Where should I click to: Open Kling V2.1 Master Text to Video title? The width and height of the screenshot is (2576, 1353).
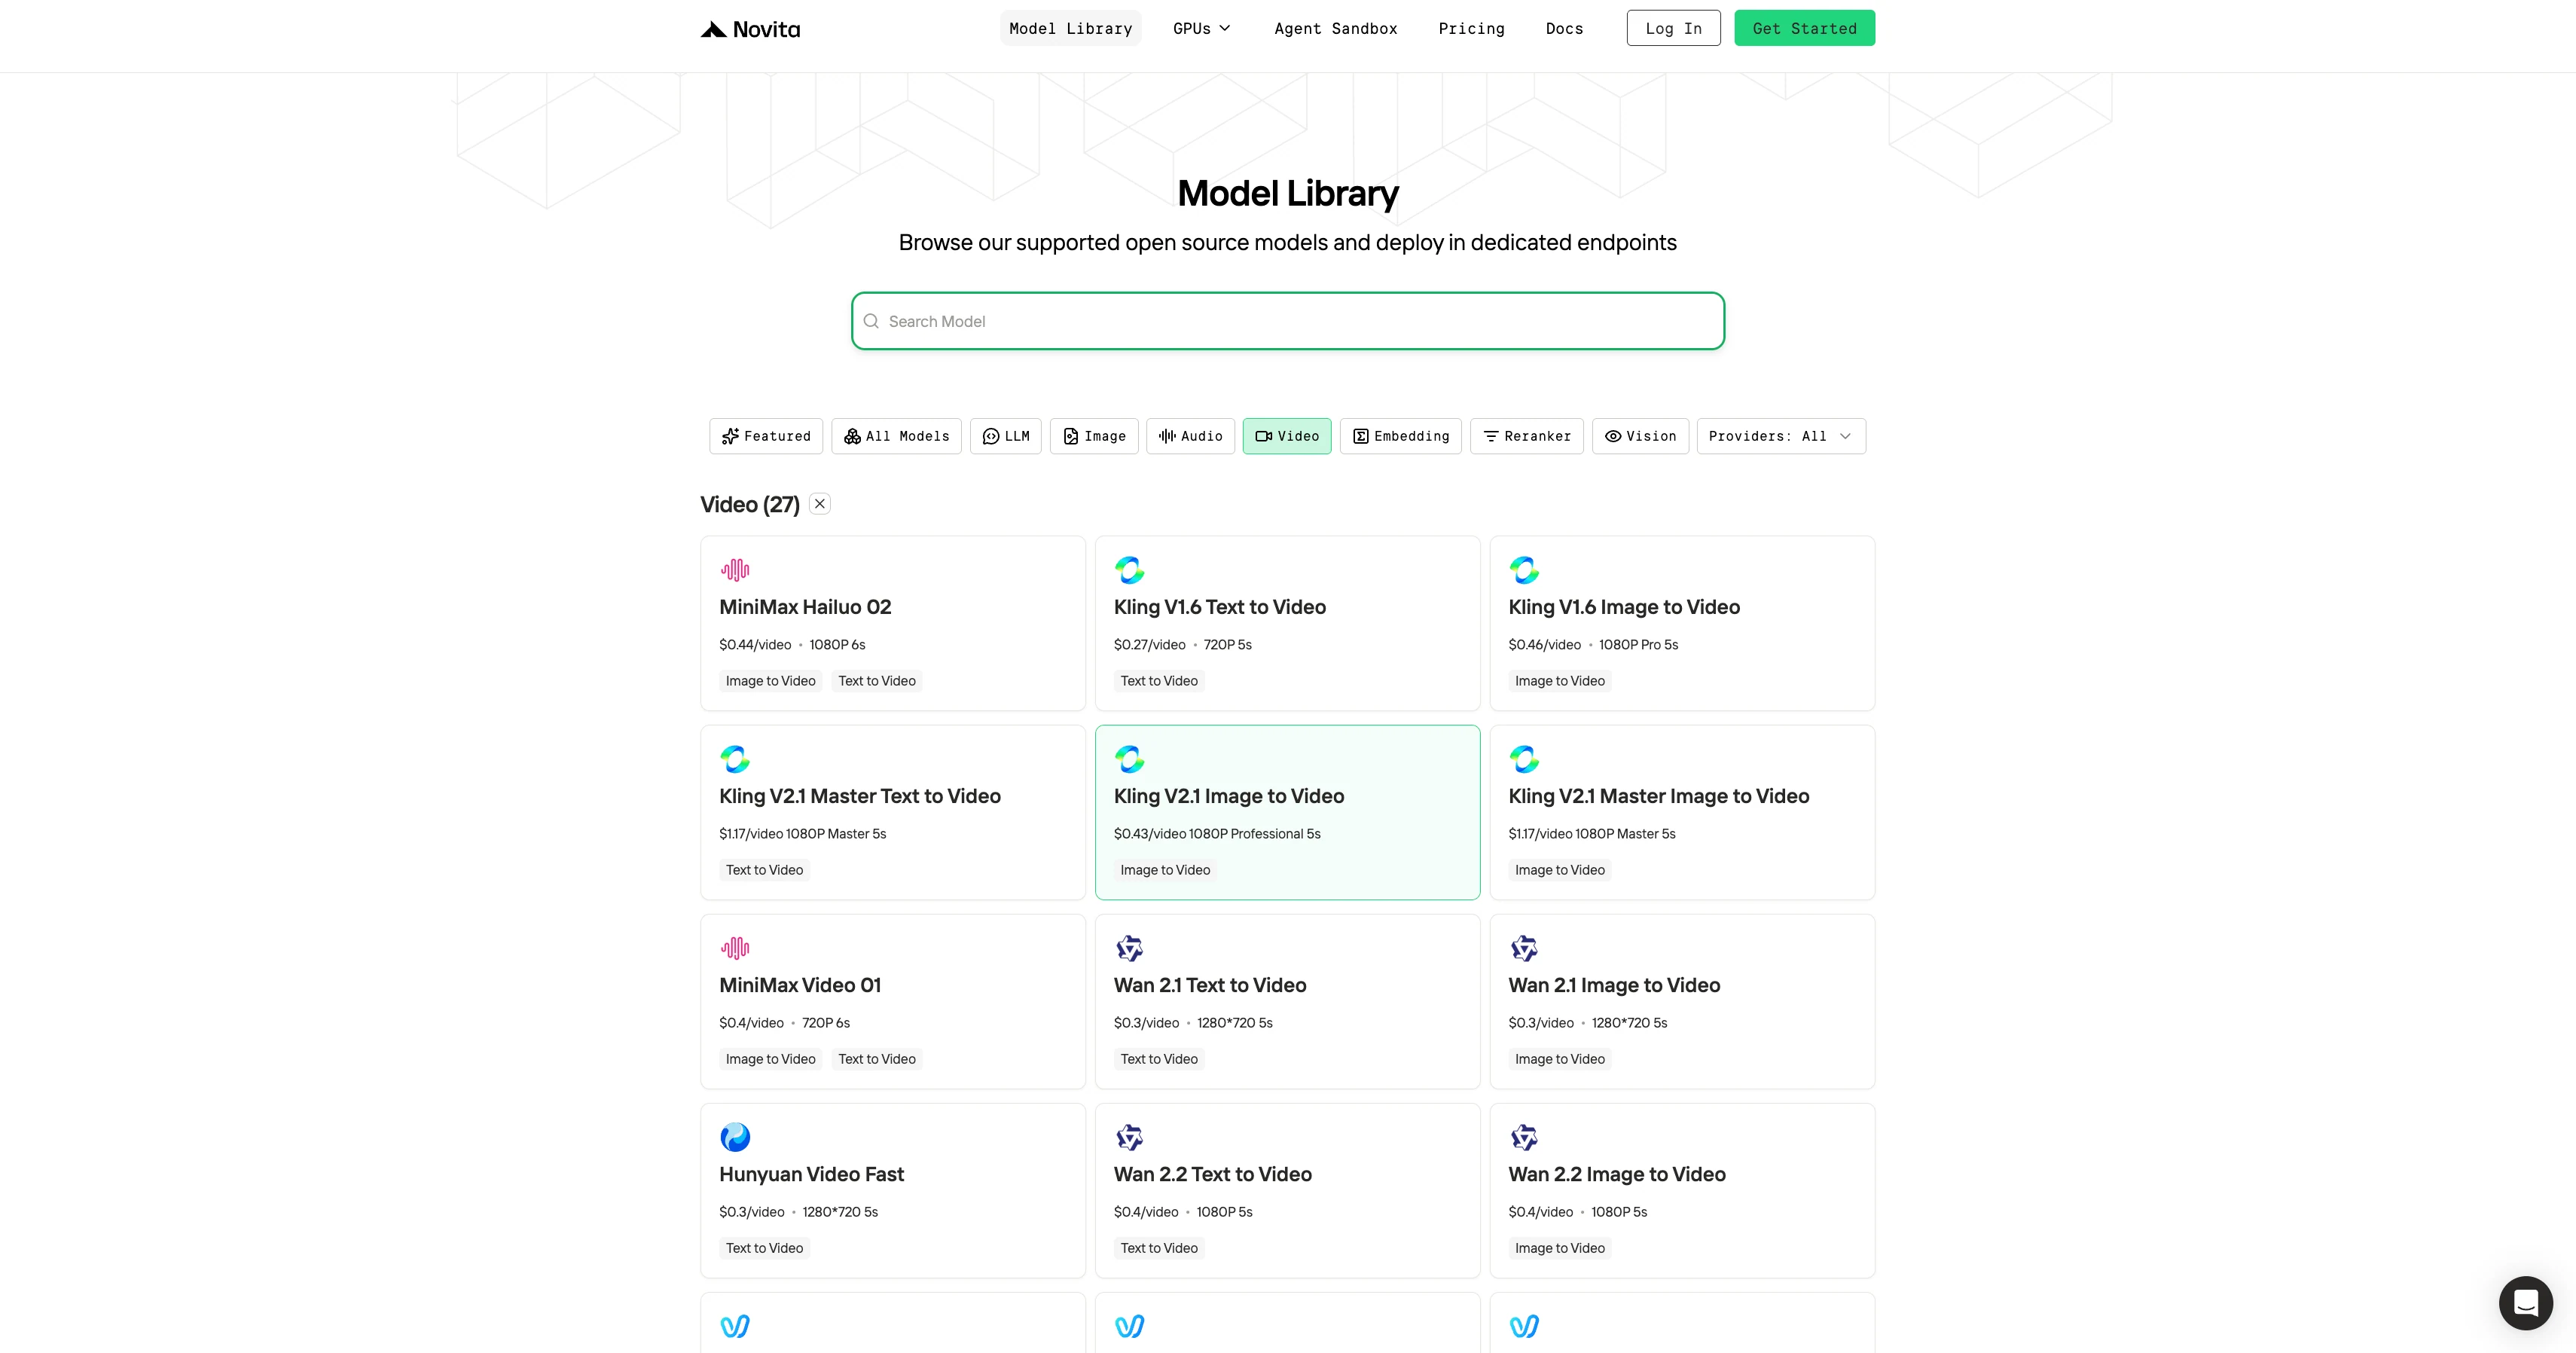[x=860, y=796]
